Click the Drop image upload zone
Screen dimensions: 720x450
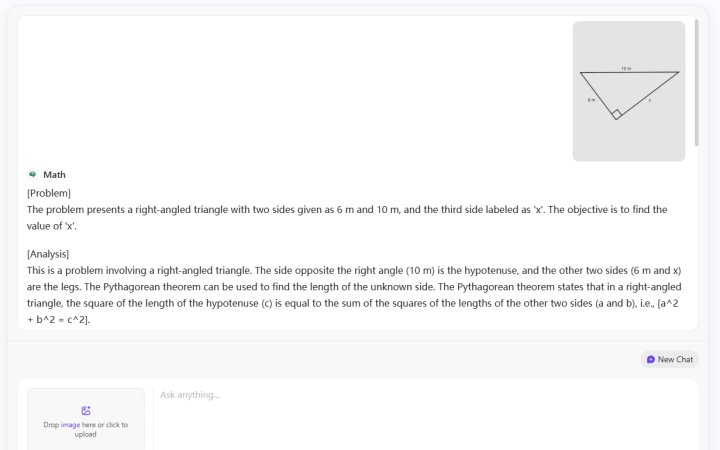click(86, 419)
